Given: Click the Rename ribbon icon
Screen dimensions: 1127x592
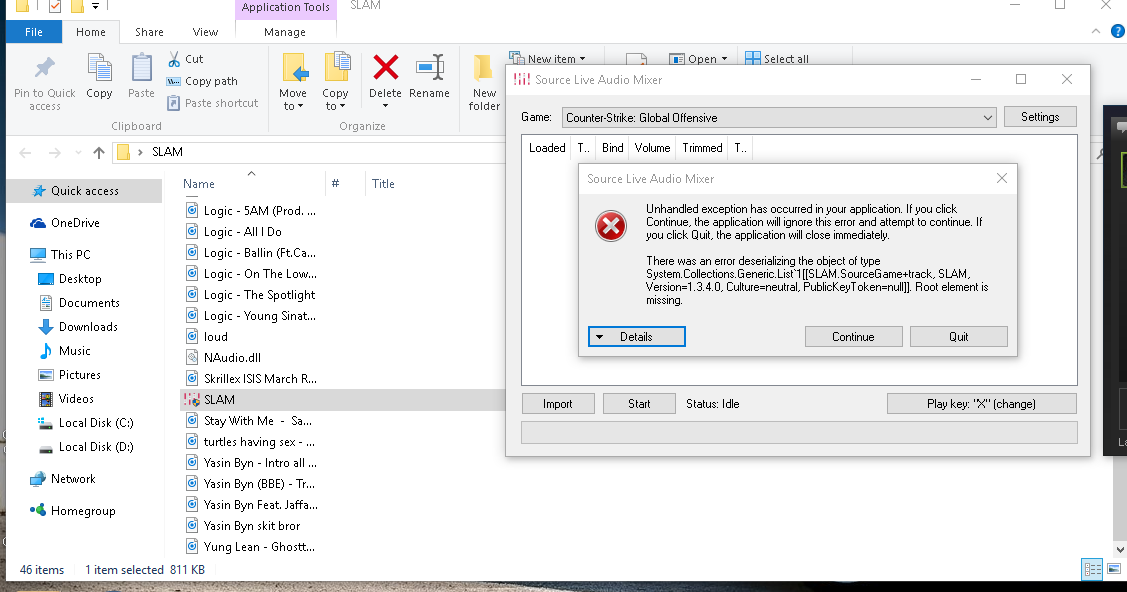Looking at the screenshot, I should click(x=430, y=68).
